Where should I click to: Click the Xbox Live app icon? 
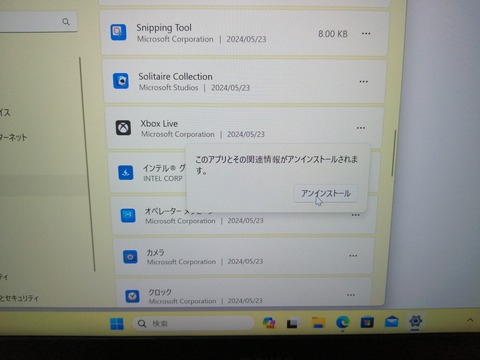pyautogui.click(x=123, y=128)
